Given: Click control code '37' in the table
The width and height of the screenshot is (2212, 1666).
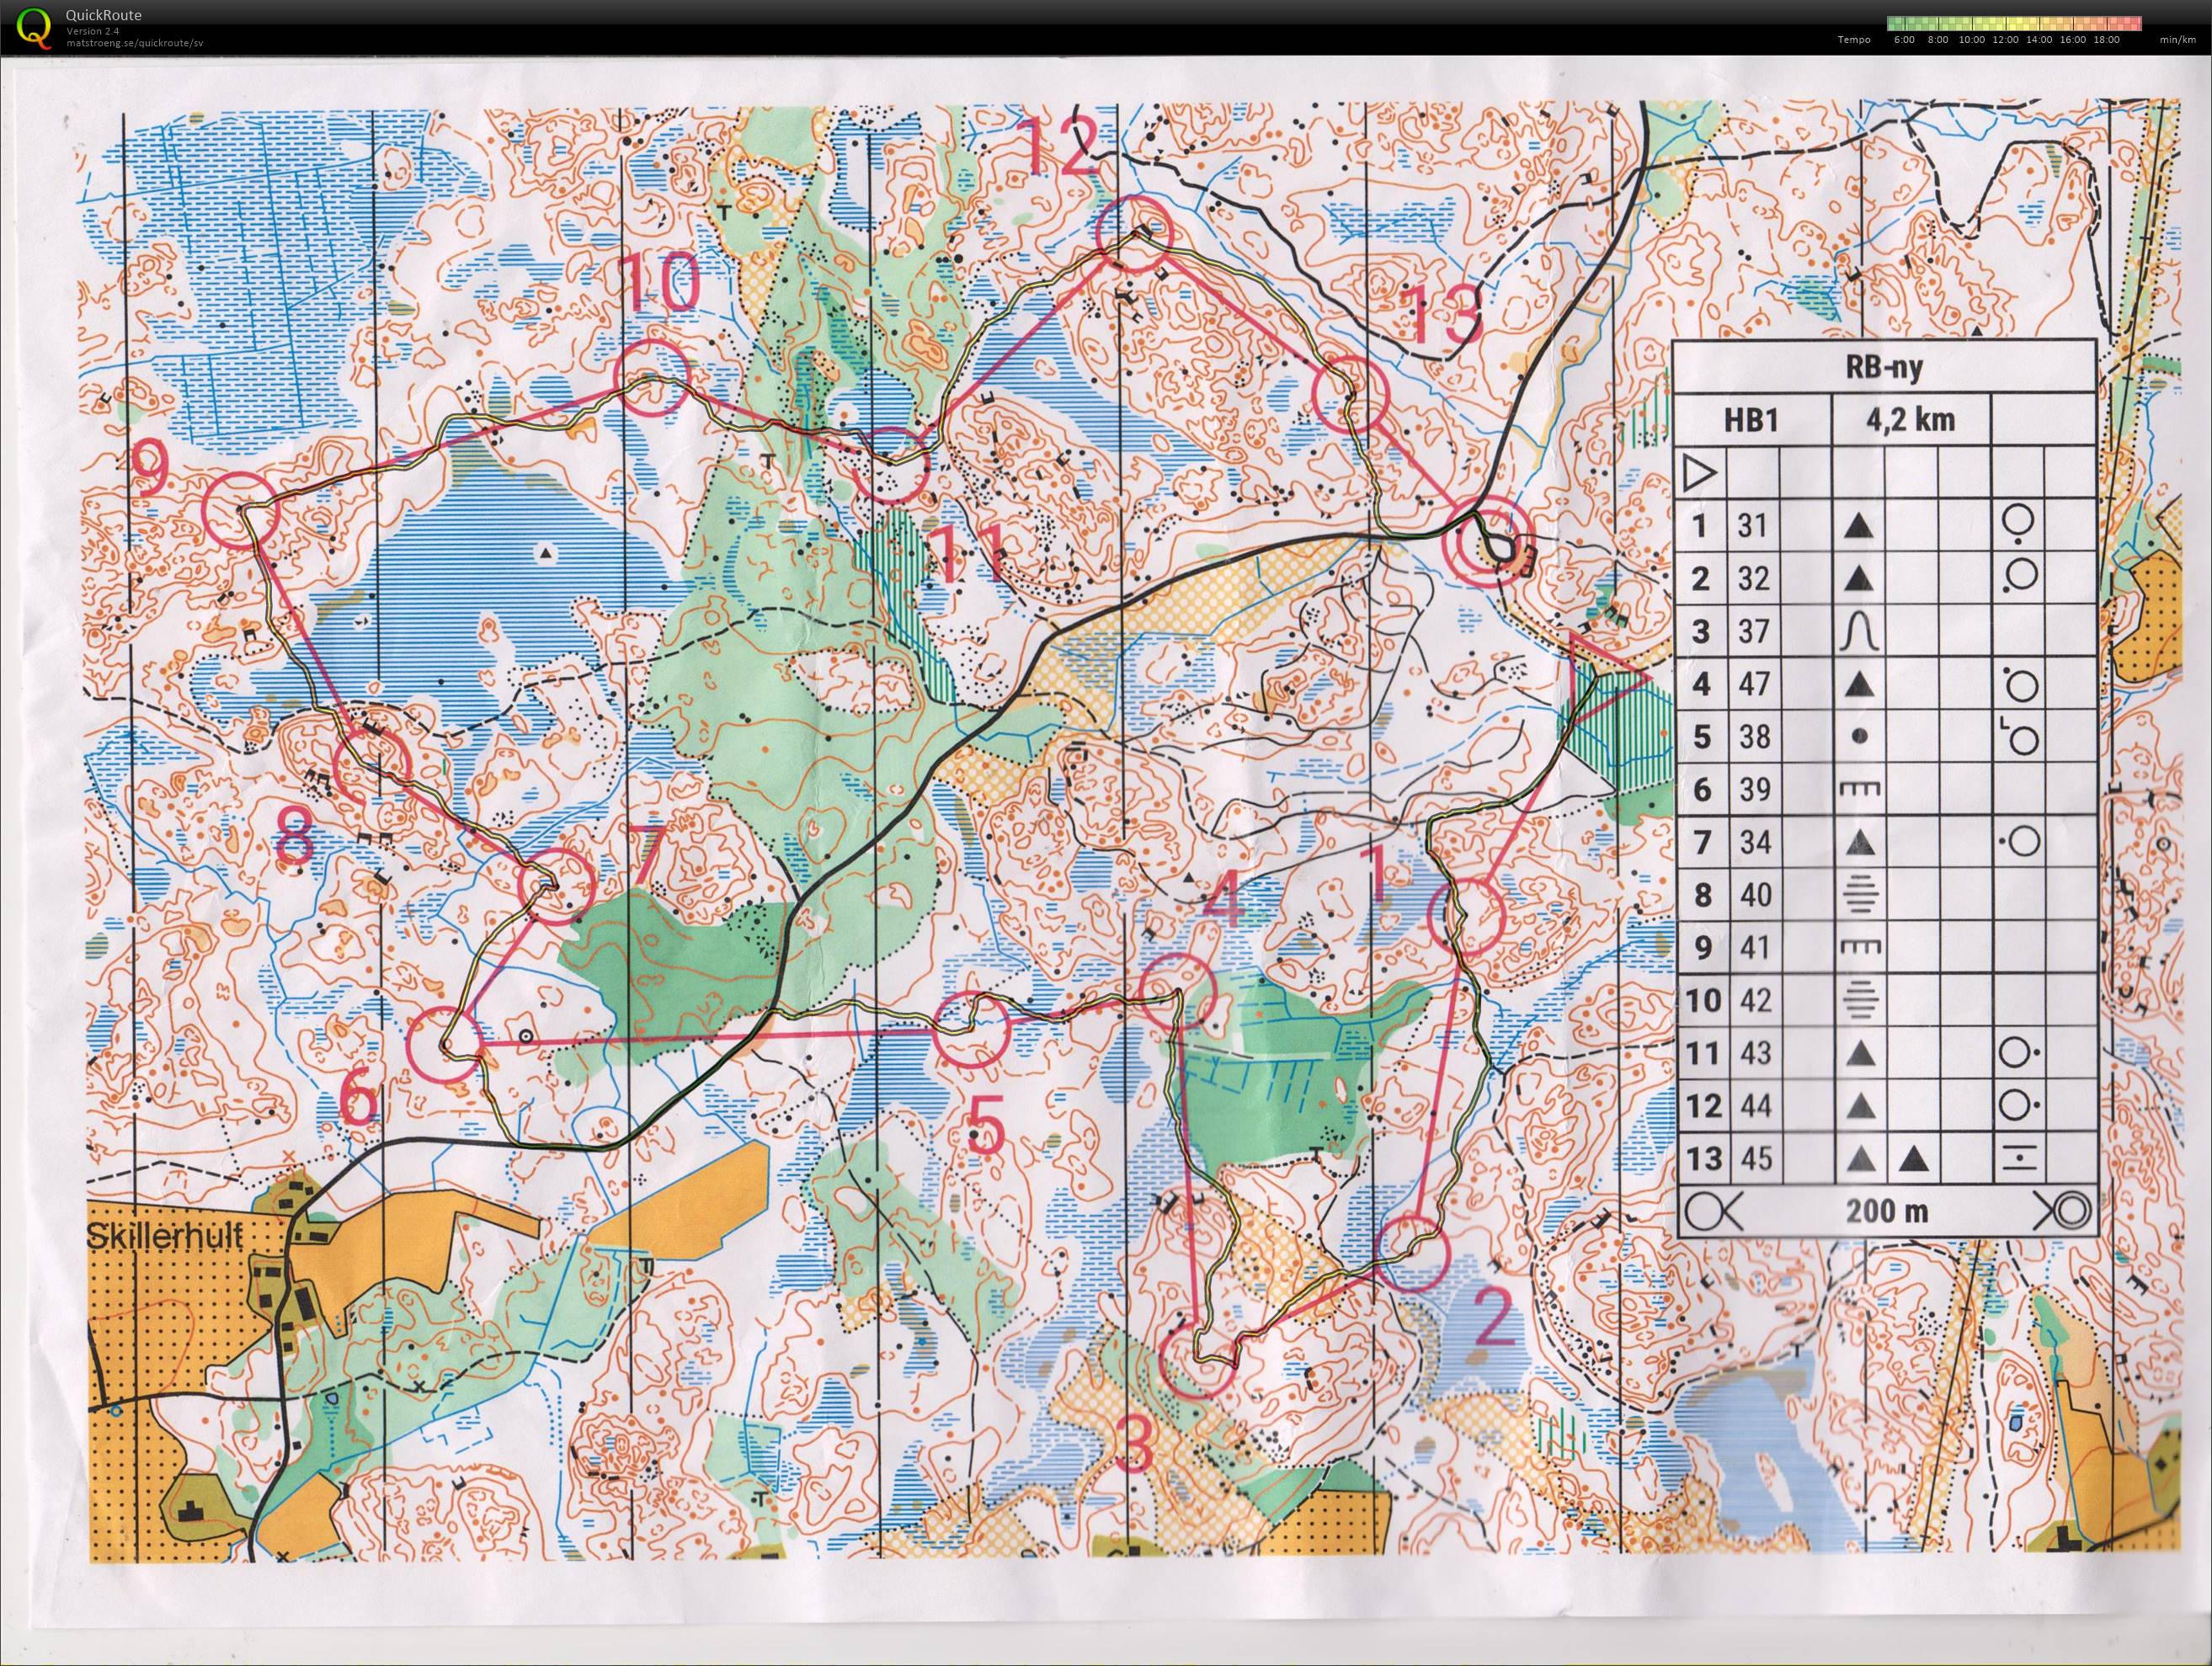Looking at the screenshot, I should [x=1752, y=632].
